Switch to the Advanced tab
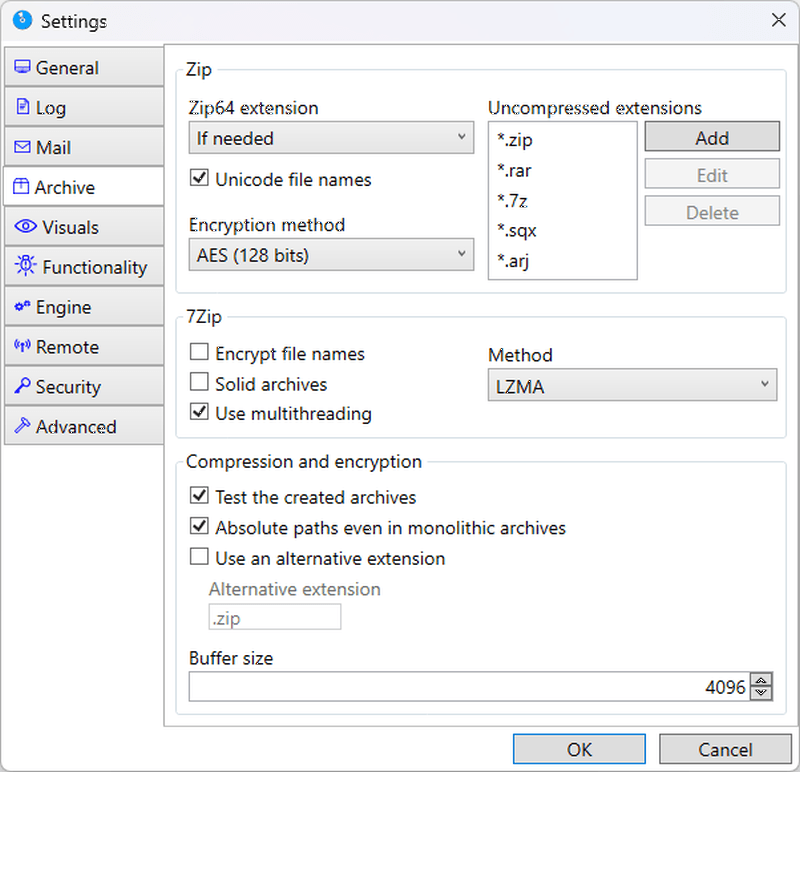This screenshot has height=880, width=800. (84, 426)
